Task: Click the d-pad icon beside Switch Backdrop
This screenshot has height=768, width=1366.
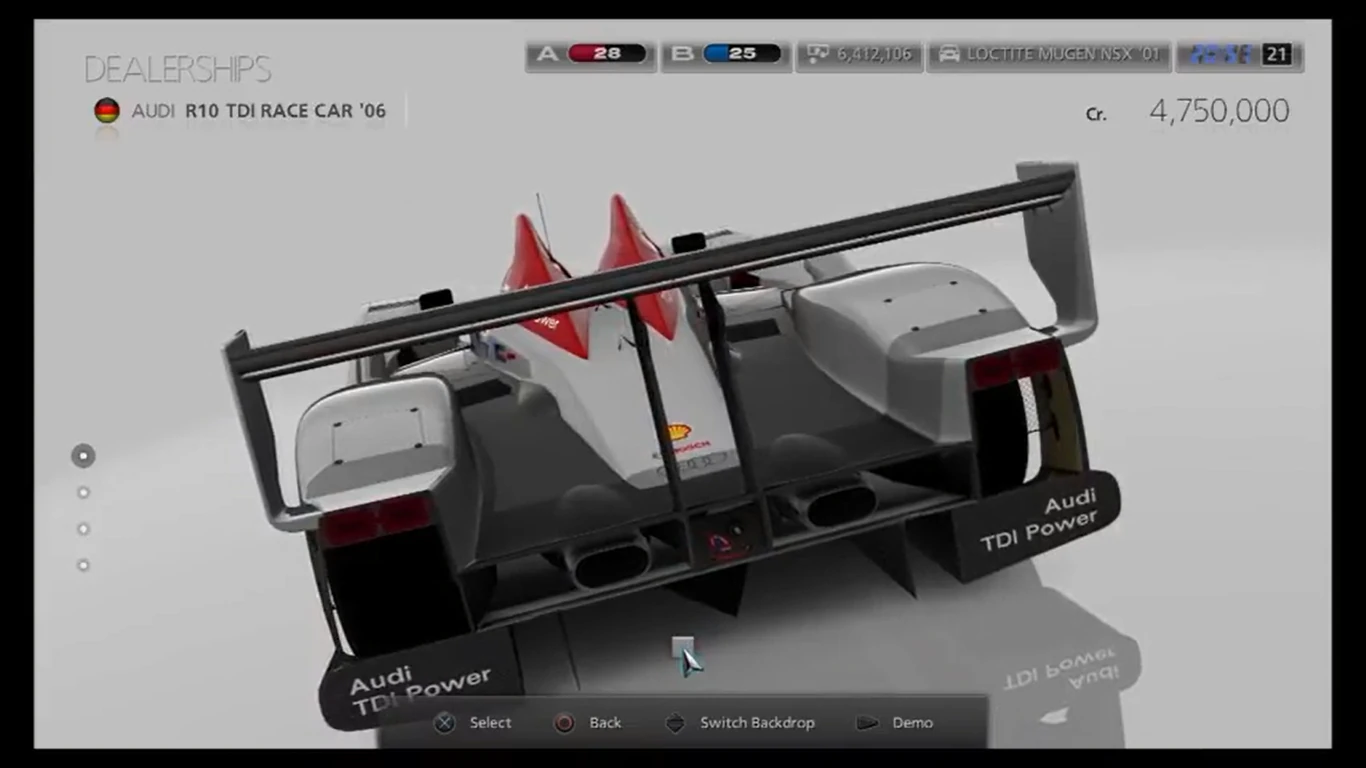Action: [x=676, y=723]
